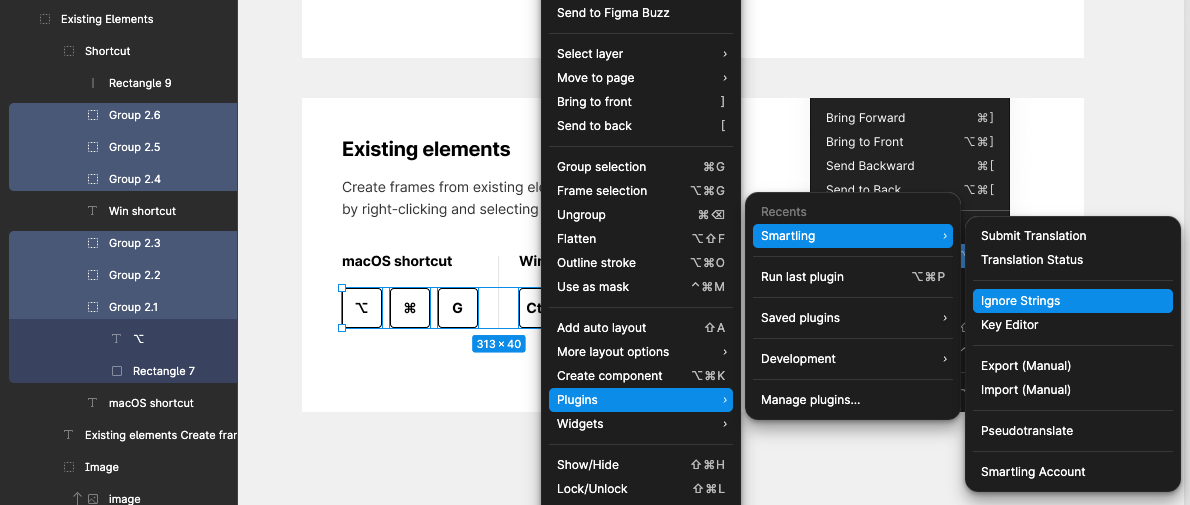Click Send Backward in canvas image
Viewport: 1190px width, 505px height.
870,166
